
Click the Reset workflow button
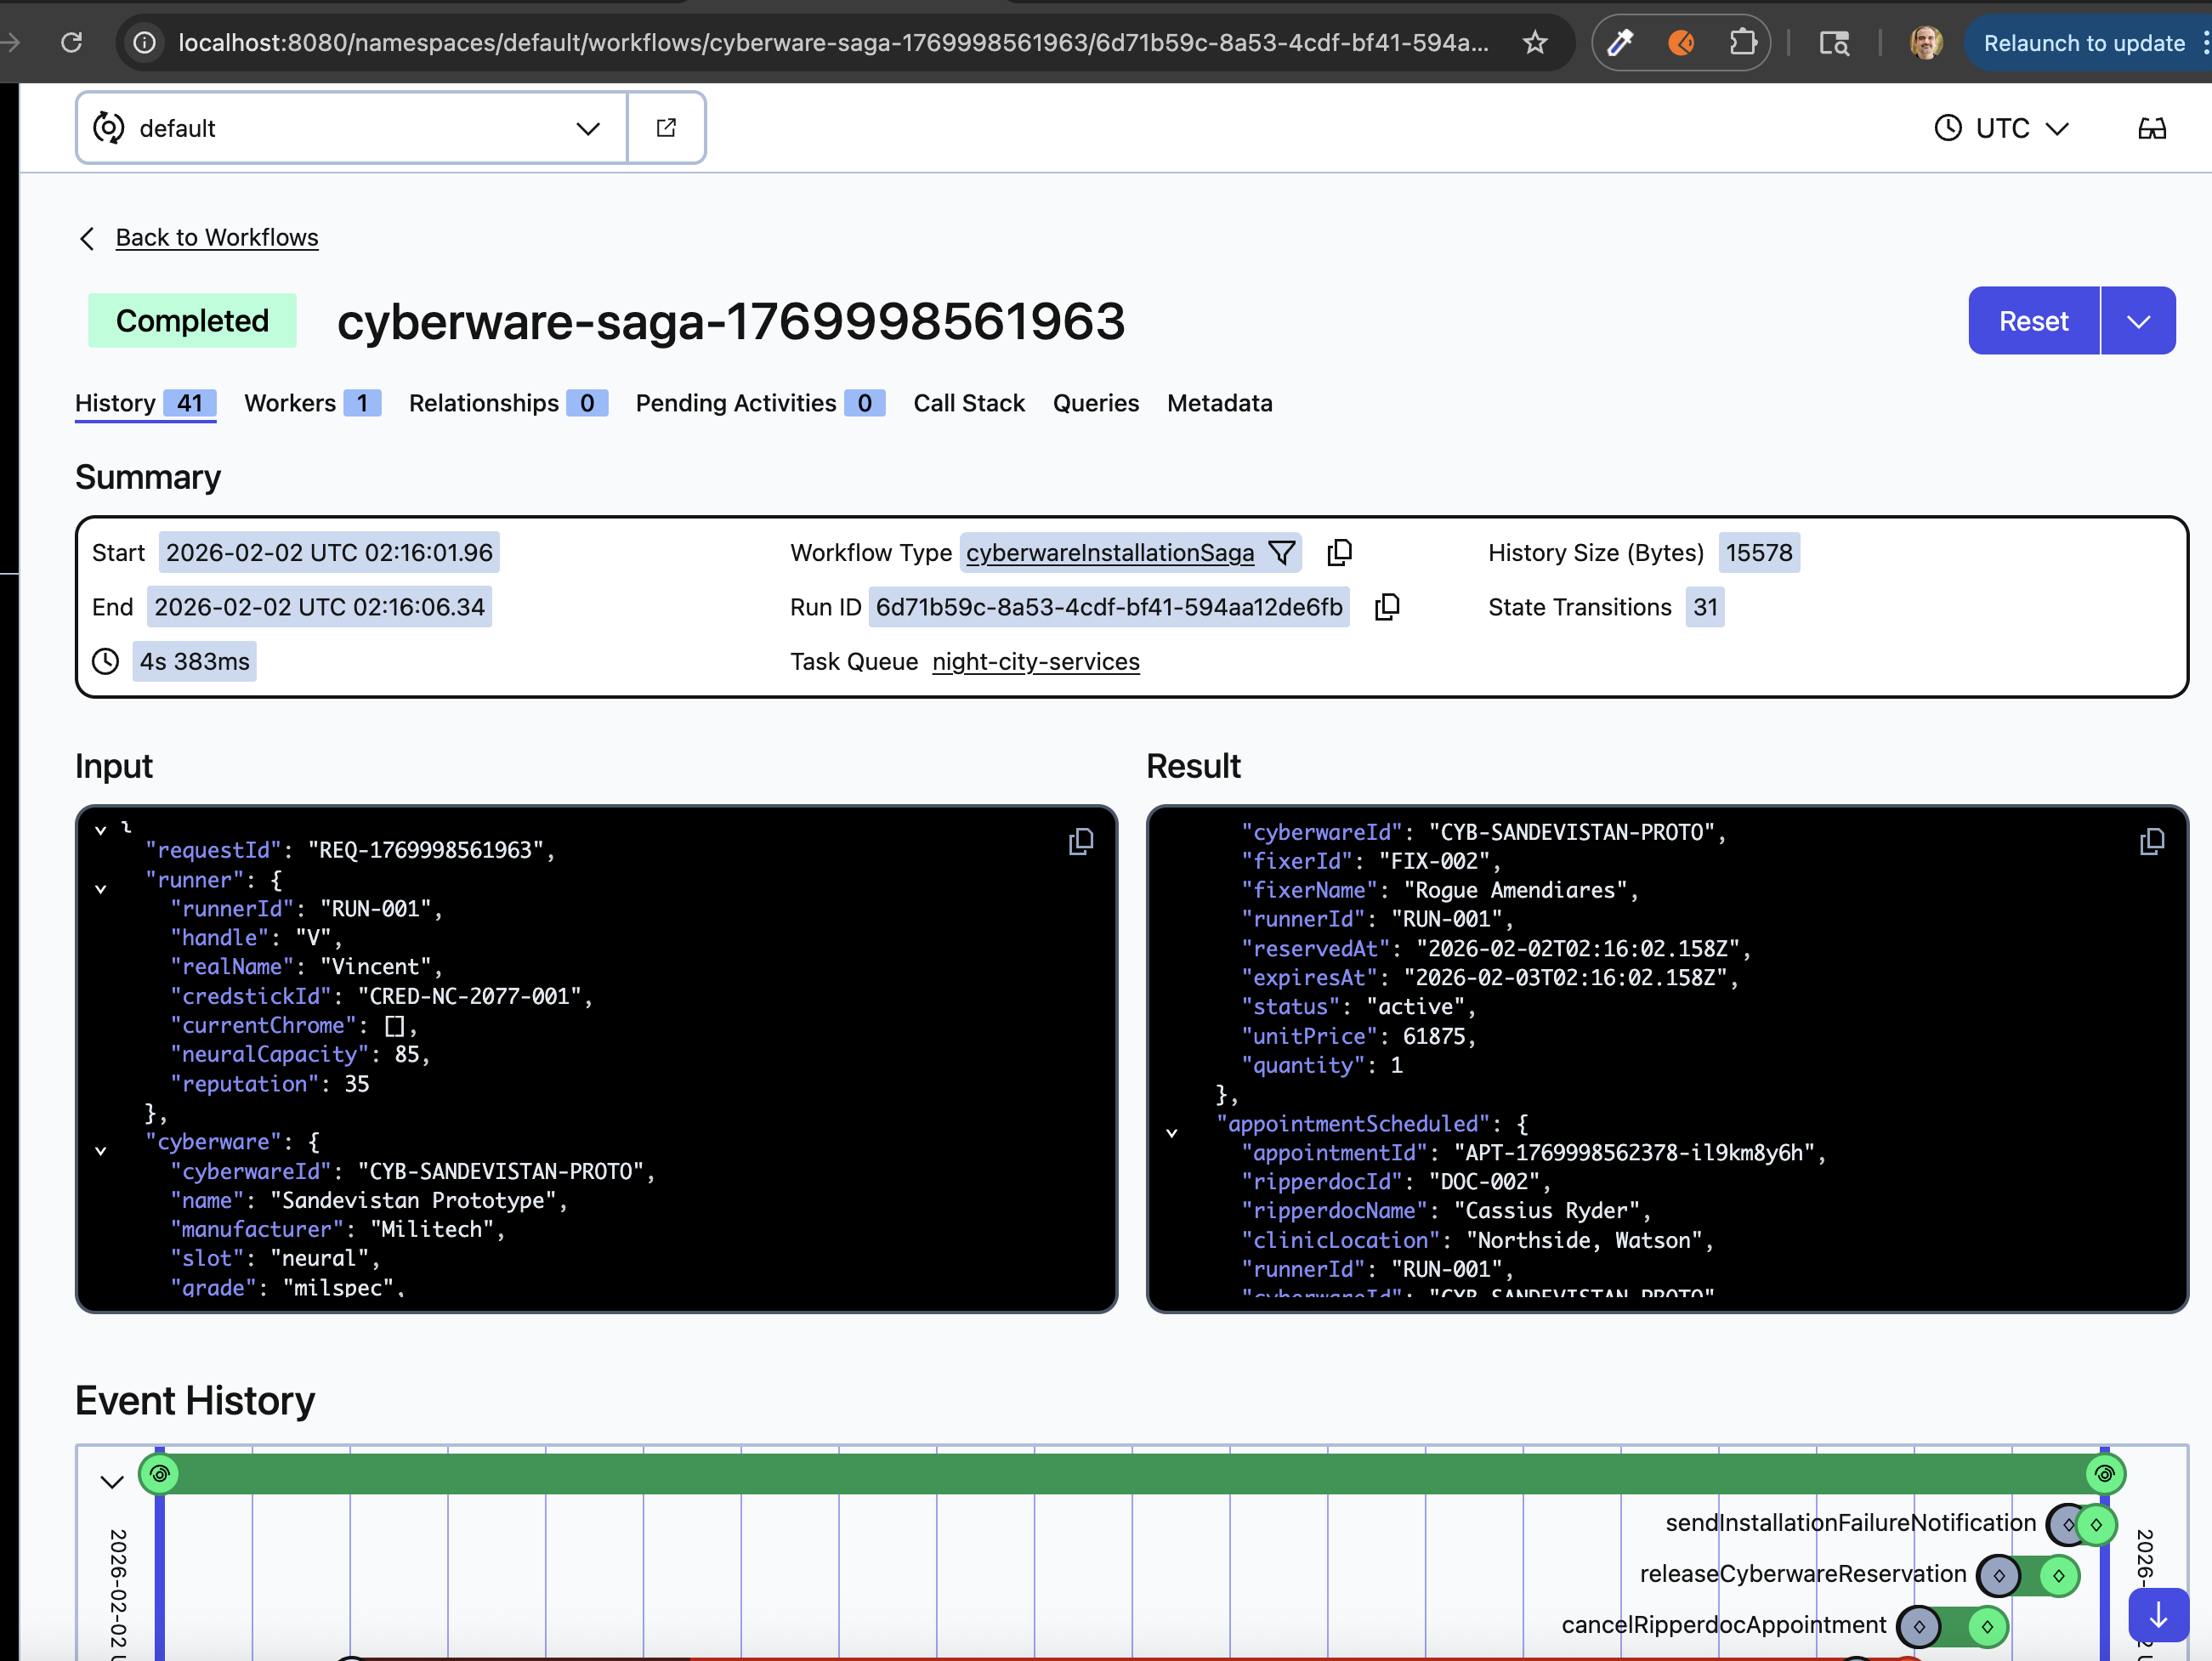(x=2032, y=320)
